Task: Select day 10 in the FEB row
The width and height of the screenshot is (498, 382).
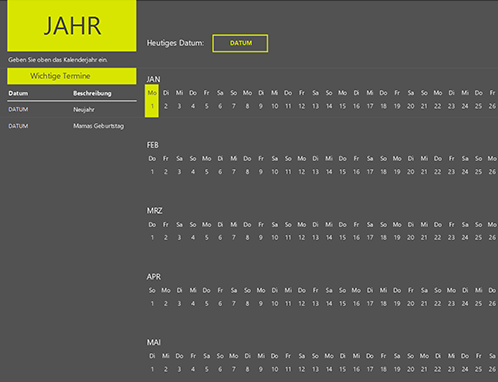Action: point(274,172)
